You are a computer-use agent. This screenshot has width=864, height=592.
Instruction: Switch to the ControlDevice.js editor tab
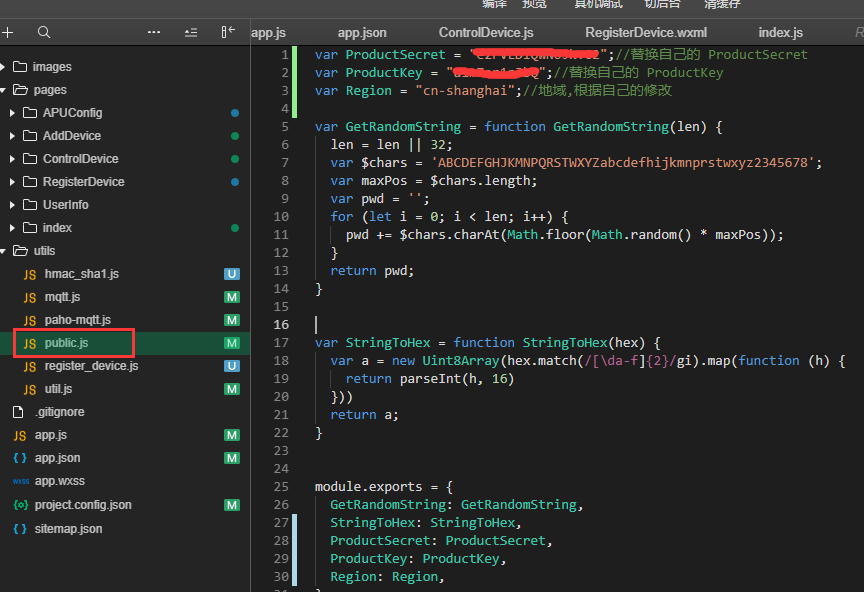pyautogui.click(x=486, y=33)
